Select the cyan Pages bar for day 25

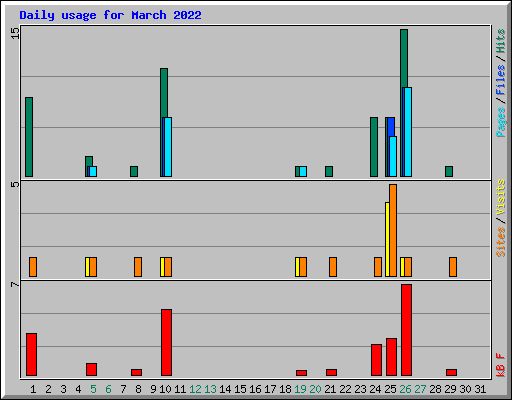tap(393, 157)
